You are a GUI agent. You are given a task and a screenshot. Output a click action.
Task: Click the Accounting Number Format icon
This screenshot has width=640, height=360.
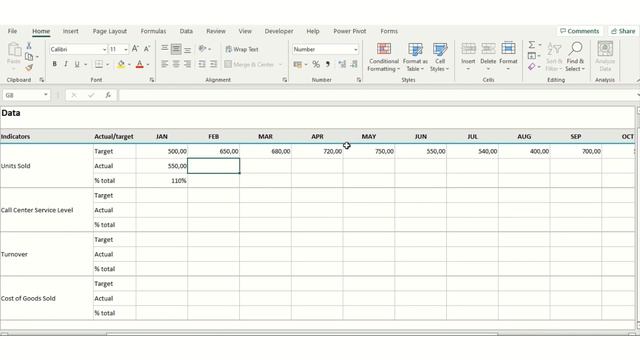[x=298, y=64]
